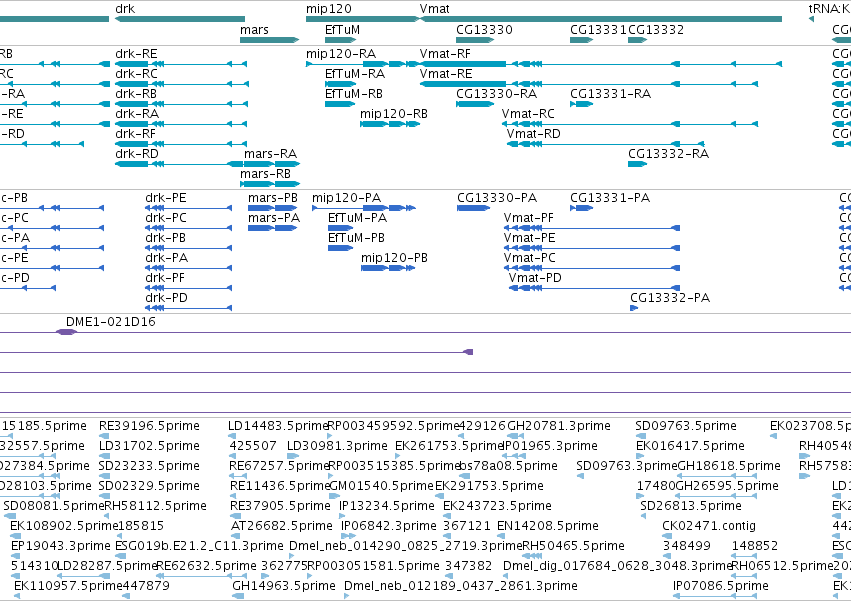Screen dimensions: 851x601
Task: Open the mip120-PA protein label
Action: [x=346, y=198]
